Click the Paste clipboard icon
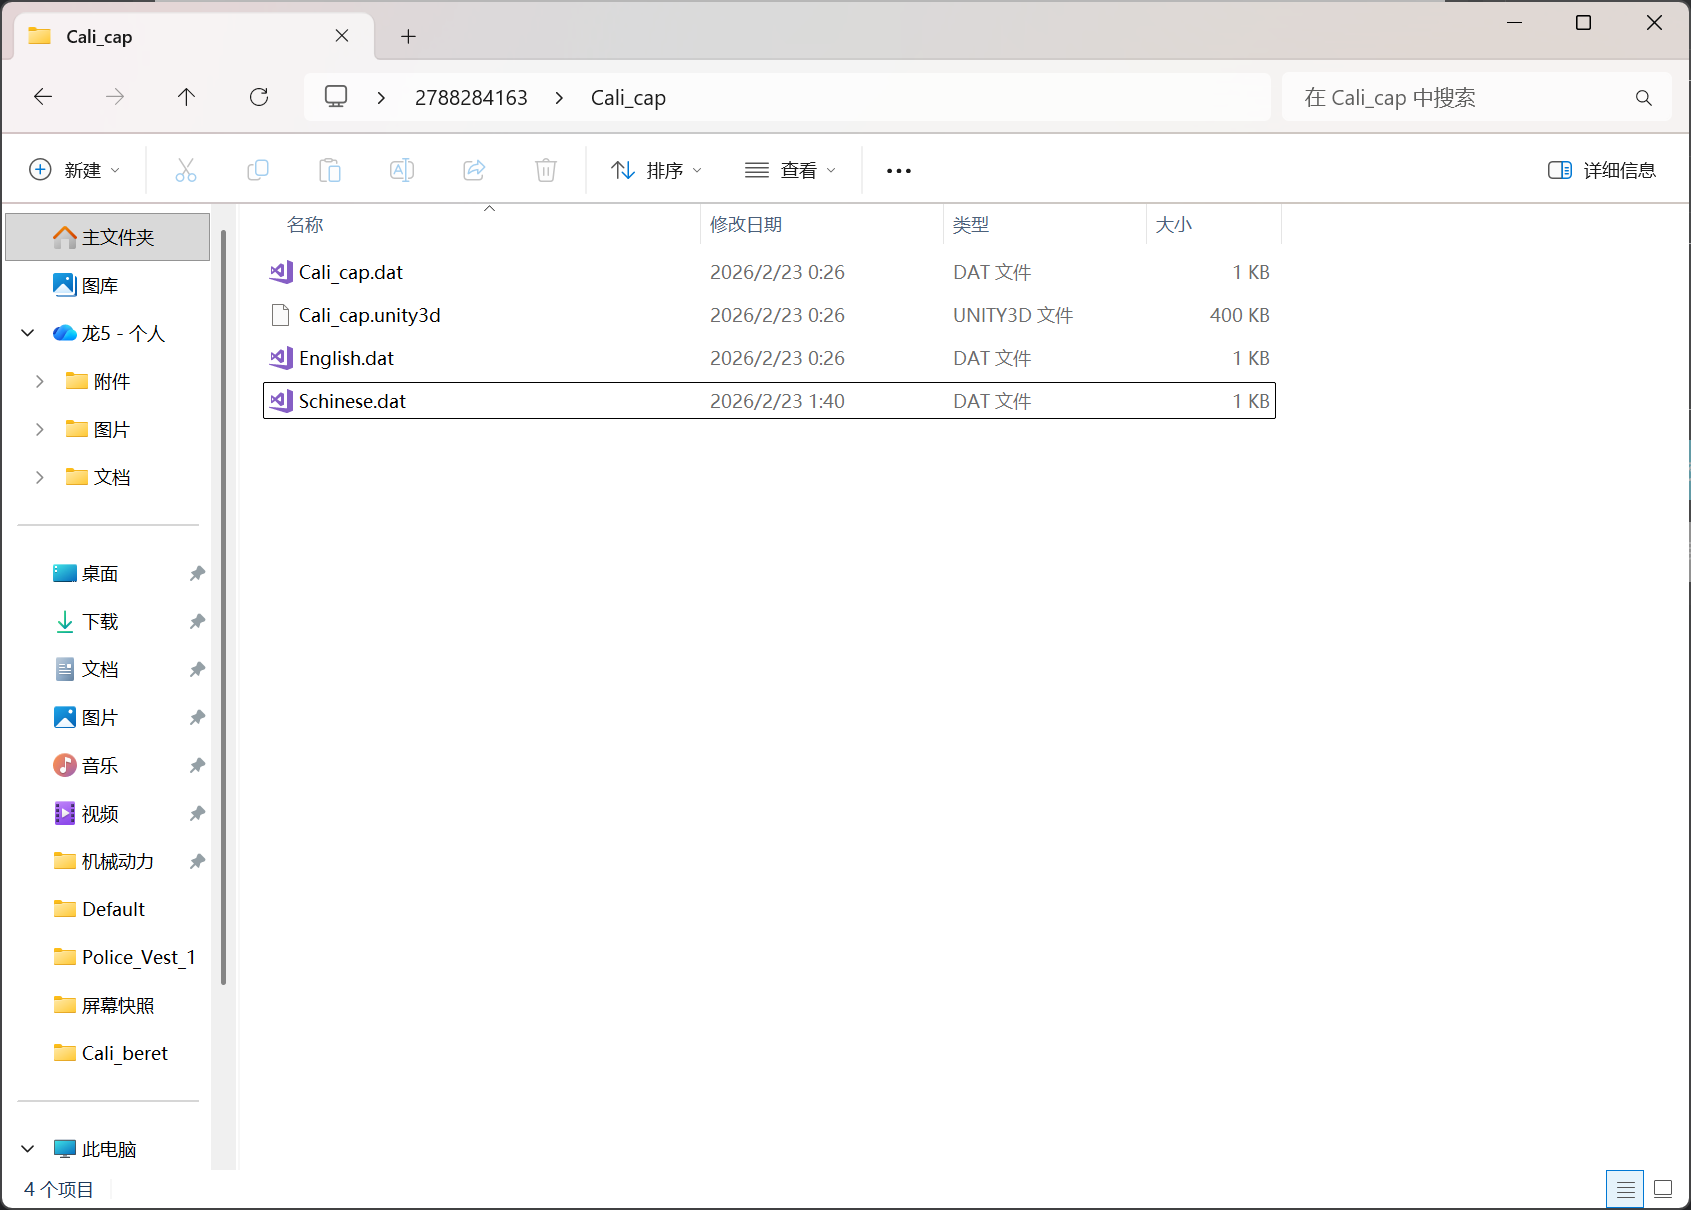The width and height of the screenshot is (1691, 1210). click(x=330, y=170)
